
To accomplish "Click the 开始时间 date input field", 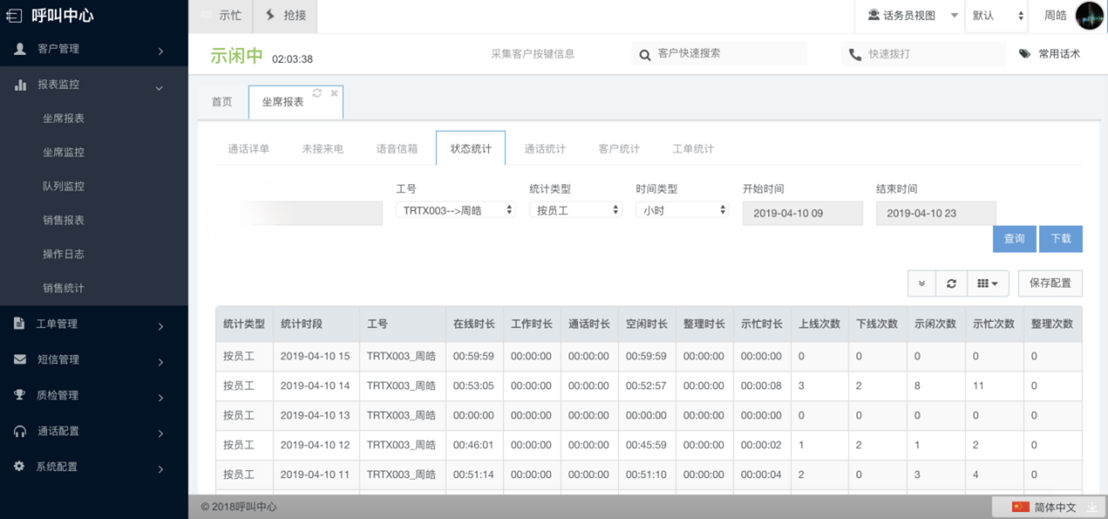I will 802,213.
